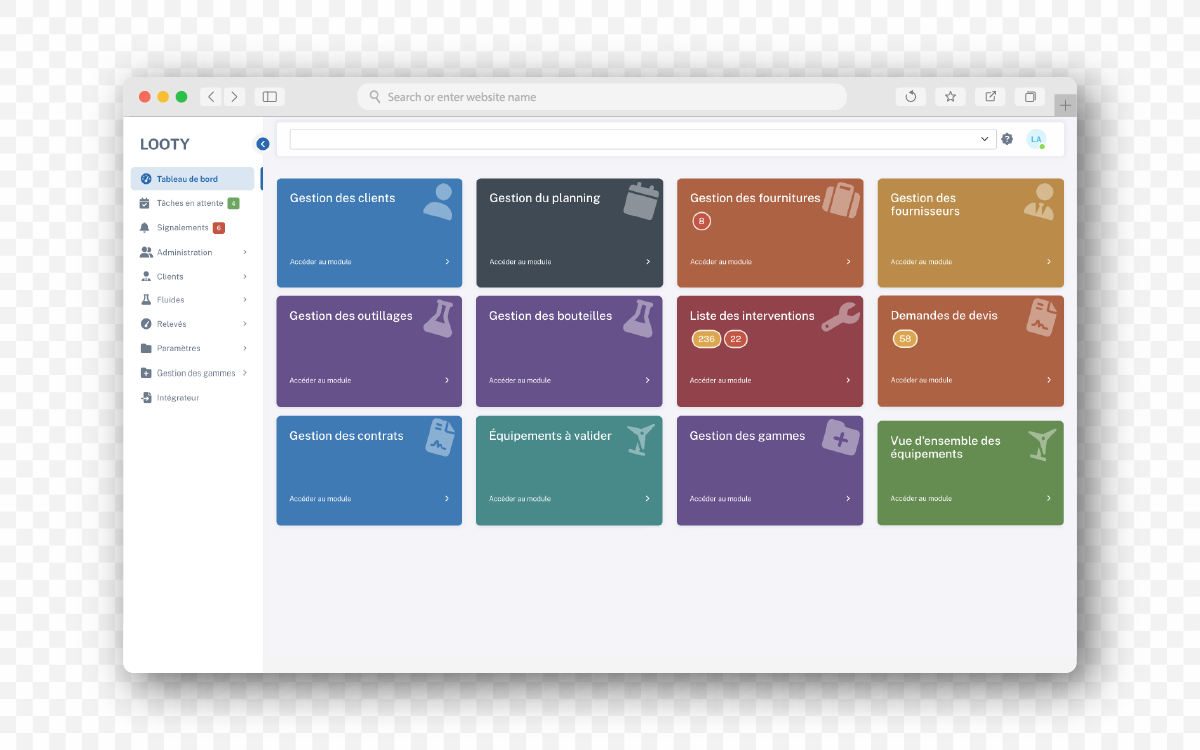Expand the Clients submenu chevron

pos(245,276)
